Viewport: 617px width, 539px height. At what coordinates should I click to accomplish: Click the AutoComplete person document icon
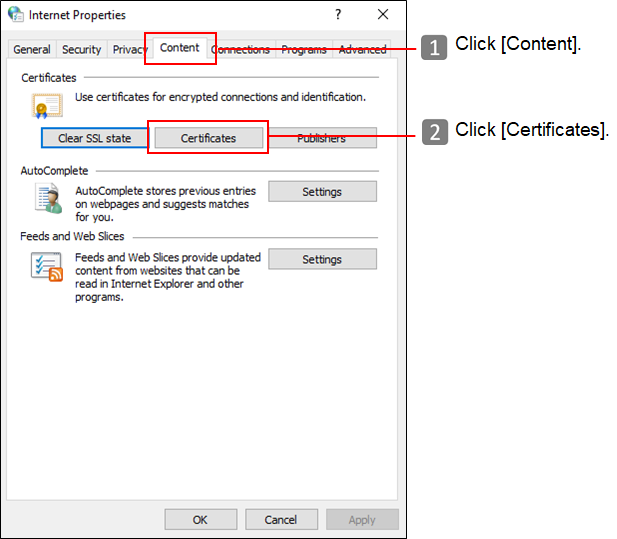[49, 199]
